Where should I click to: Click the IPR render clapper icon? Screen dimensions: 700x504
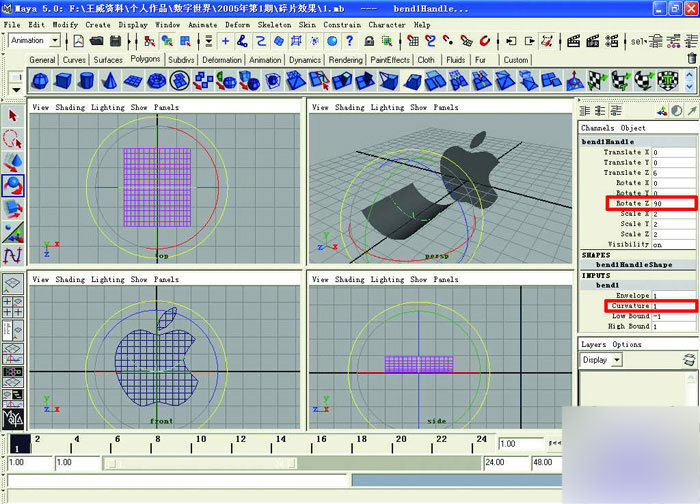coord(593,41)
